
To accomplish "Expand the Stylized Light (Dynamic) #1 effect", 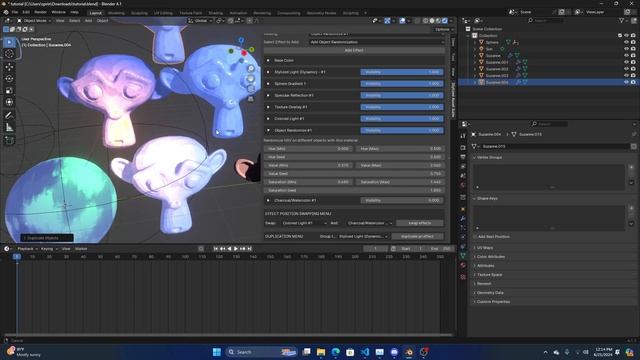I will click(268, 72).
